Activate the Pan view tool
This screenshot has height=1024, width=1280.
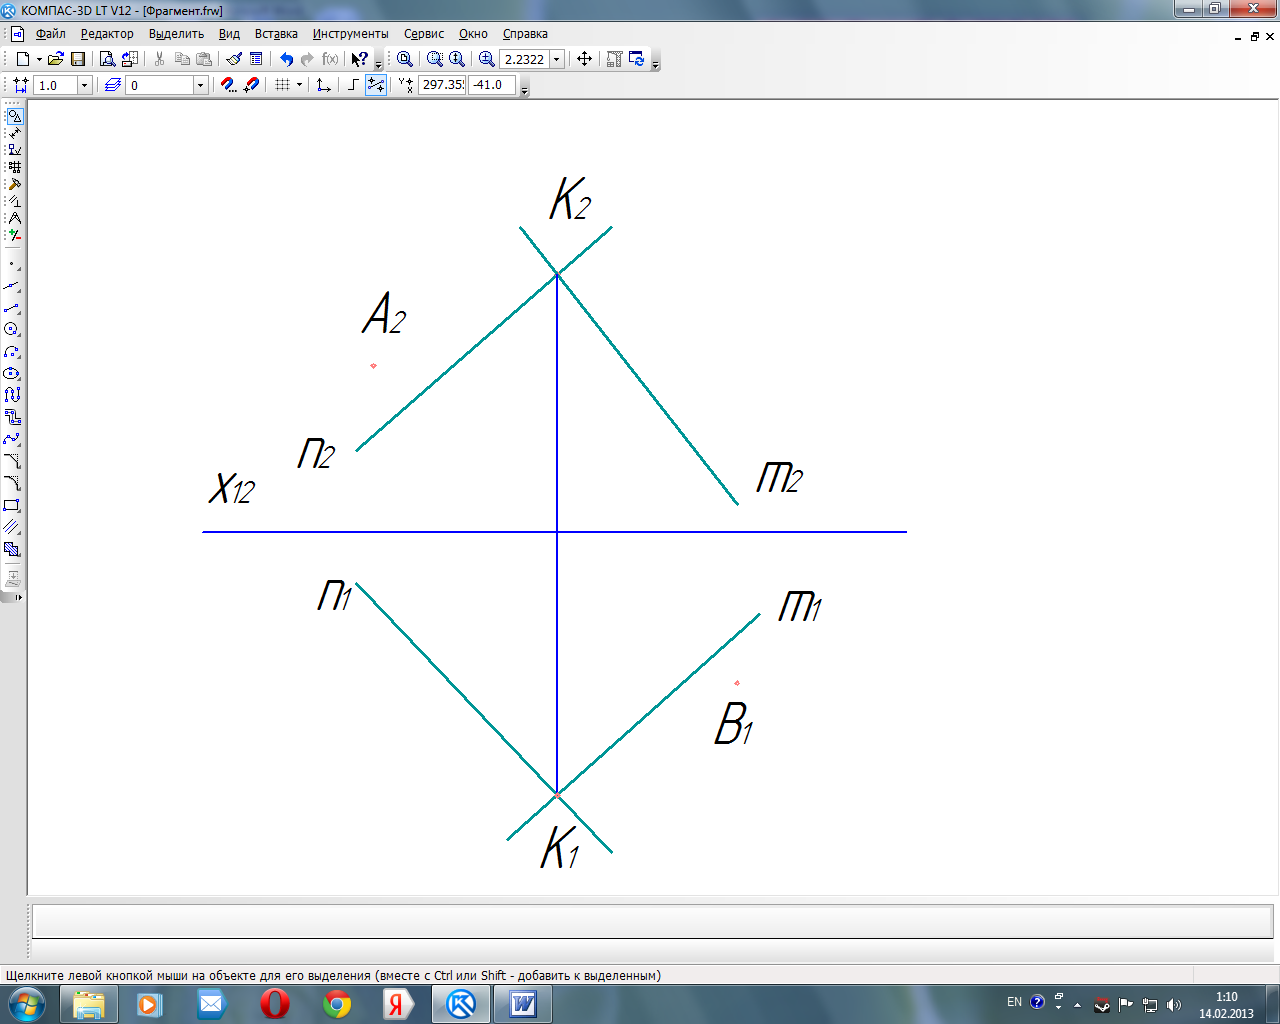[x=585, y=59]
